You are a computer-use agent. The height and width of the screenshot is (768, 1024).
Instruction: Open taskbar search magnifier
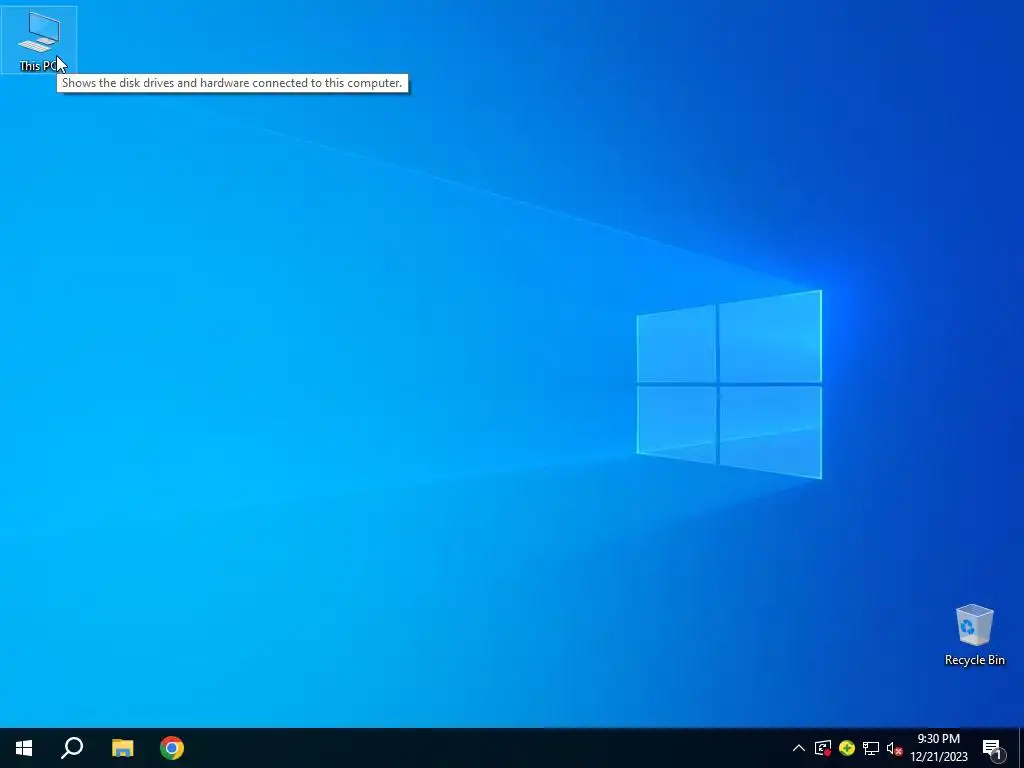click(72, 748)
